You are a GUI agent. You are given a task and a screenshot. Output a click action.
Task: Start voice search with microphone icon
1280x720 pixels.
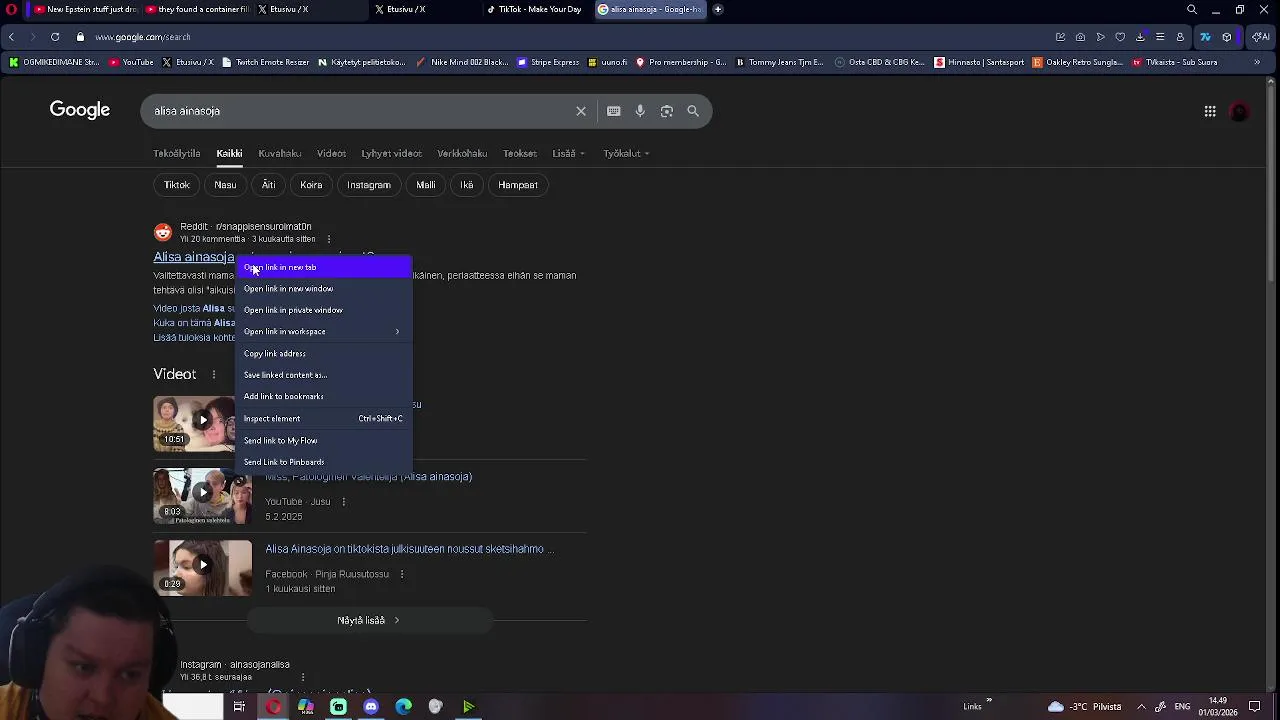(x=640, y=111)
